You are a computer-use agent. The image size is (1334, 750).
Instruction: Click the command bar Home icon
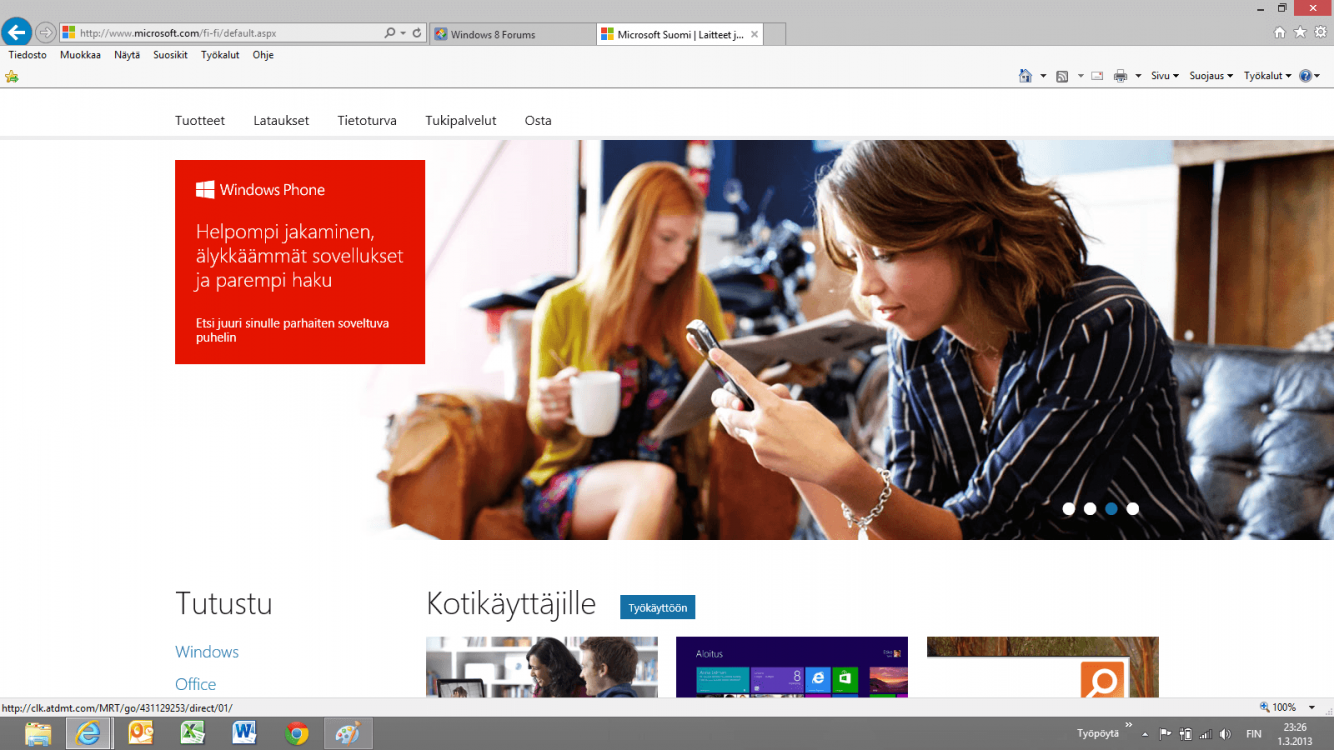[1025, 76]
